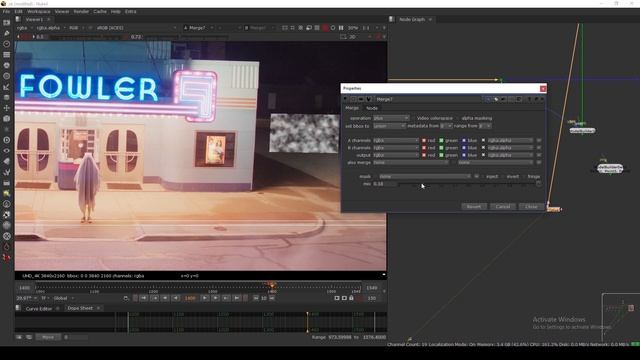The width and height of the screenshot is (640, 360).
Task: Open the Particles nodes toolbar menu
Action: [x=7, y=129]
